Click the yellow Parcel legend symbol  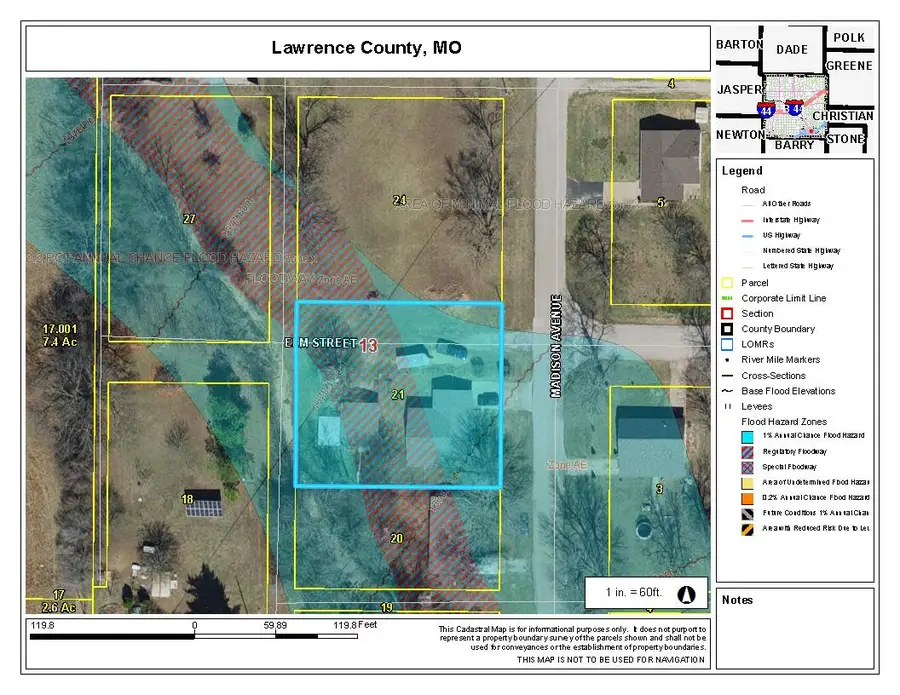pos(728,283)
